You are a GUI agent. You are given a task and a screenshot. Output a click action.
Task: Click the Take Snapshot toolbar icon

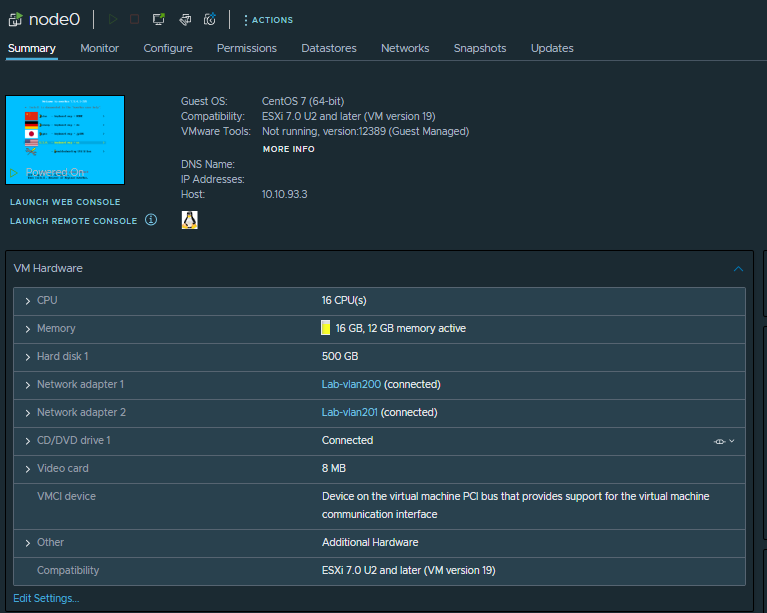210,19
